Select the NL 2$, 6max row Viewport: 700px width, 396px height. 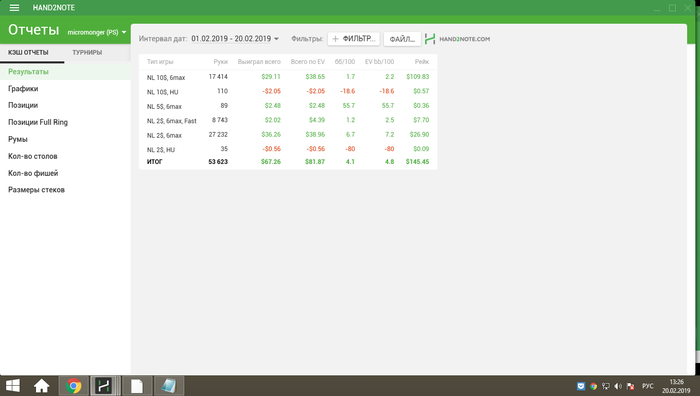[x=288, y=135]
